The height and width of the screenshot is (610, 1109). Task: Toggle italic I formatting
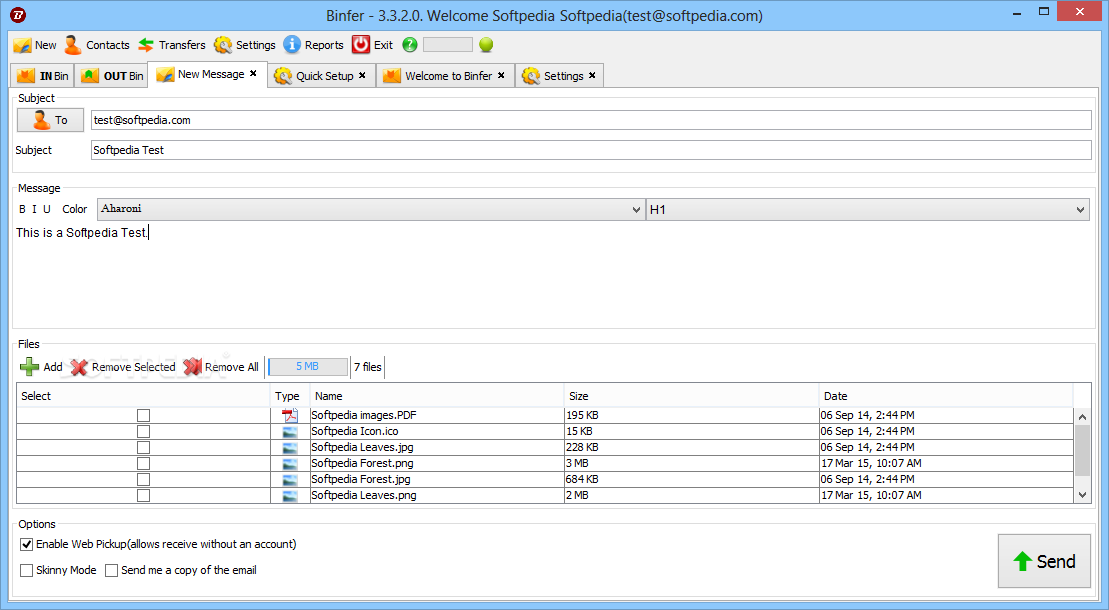[x=34, y=209]
